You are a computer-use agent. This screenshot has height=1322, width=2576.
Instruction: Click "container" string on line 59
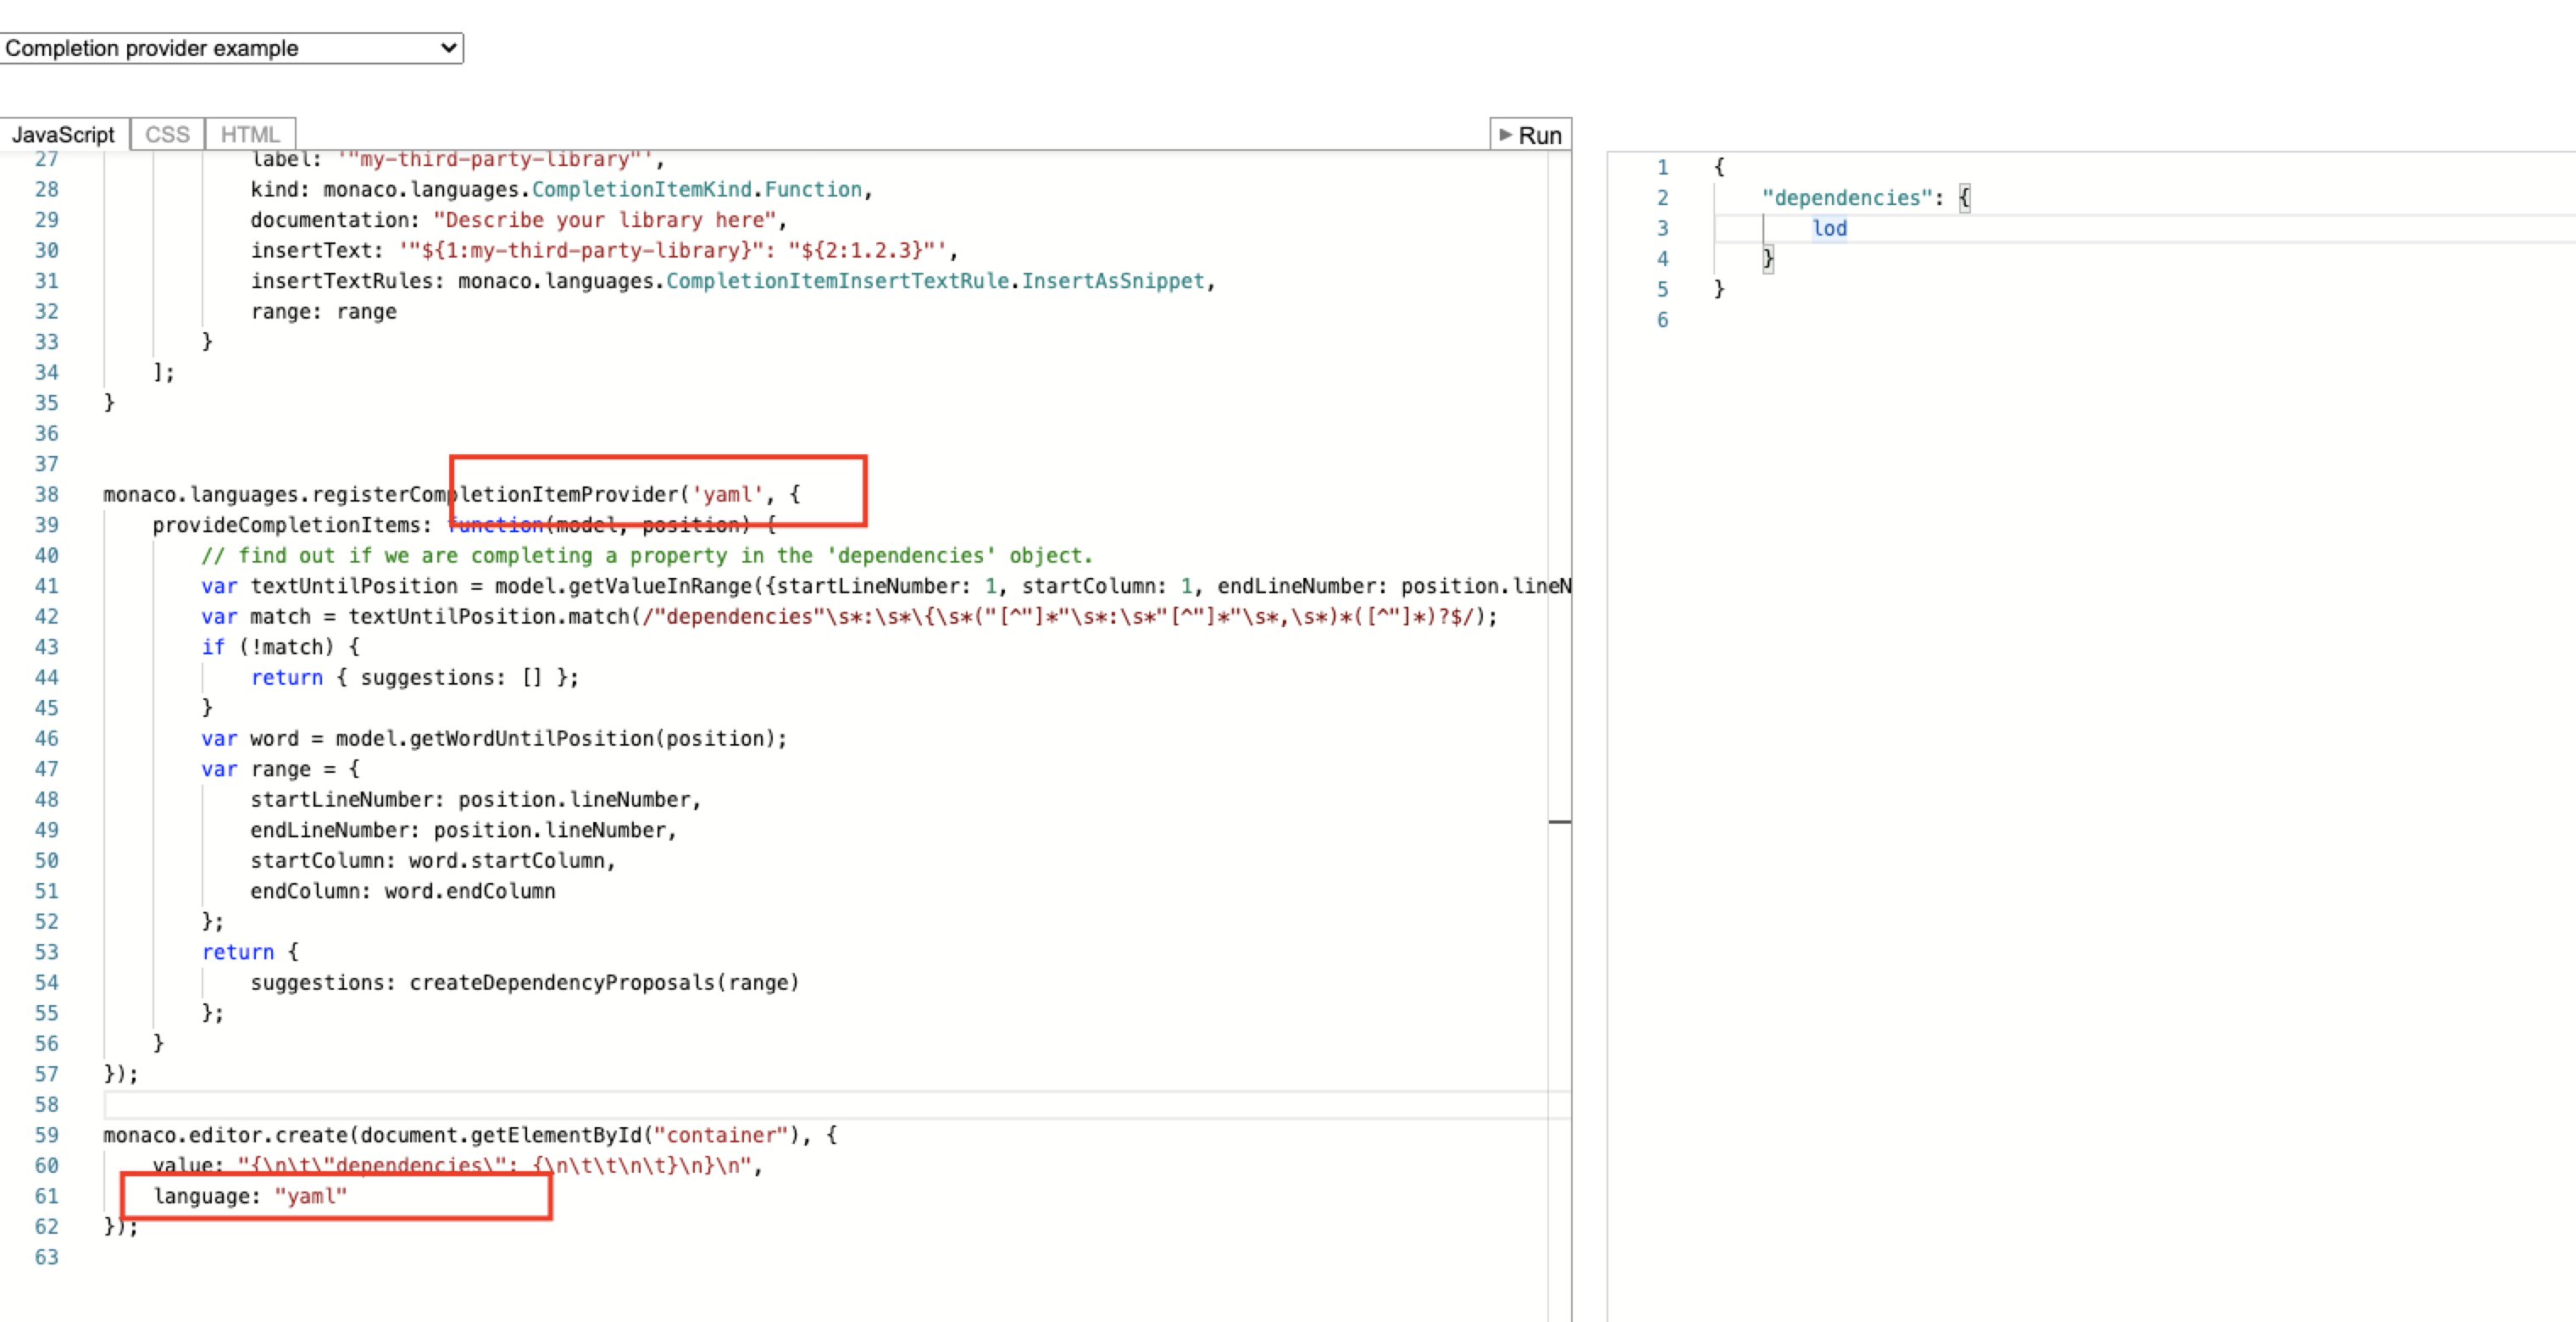coord(721,1136)
